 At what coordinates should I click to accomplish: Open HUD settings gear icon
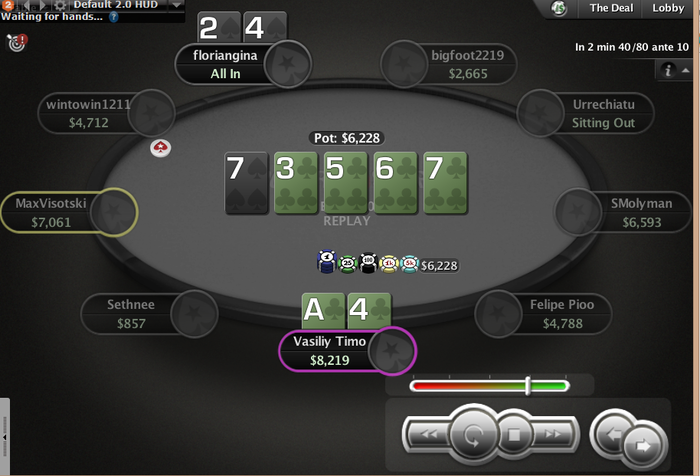[x=60, y=5]
